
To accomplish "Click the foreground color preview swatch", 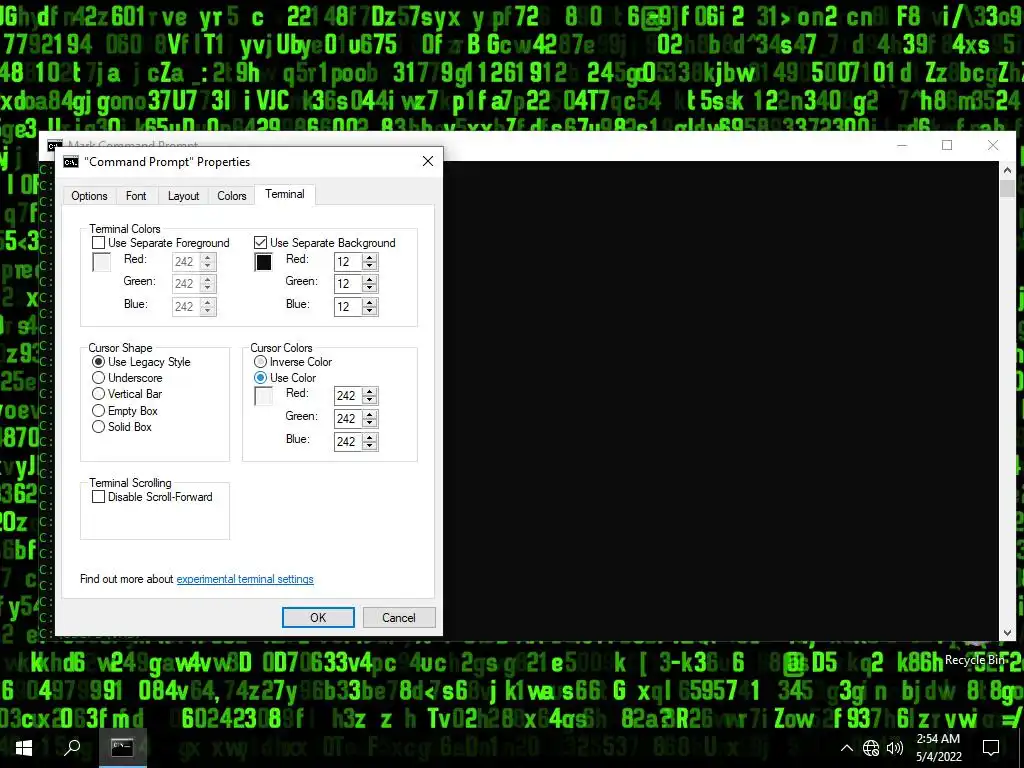I will [x=102, y=263].
